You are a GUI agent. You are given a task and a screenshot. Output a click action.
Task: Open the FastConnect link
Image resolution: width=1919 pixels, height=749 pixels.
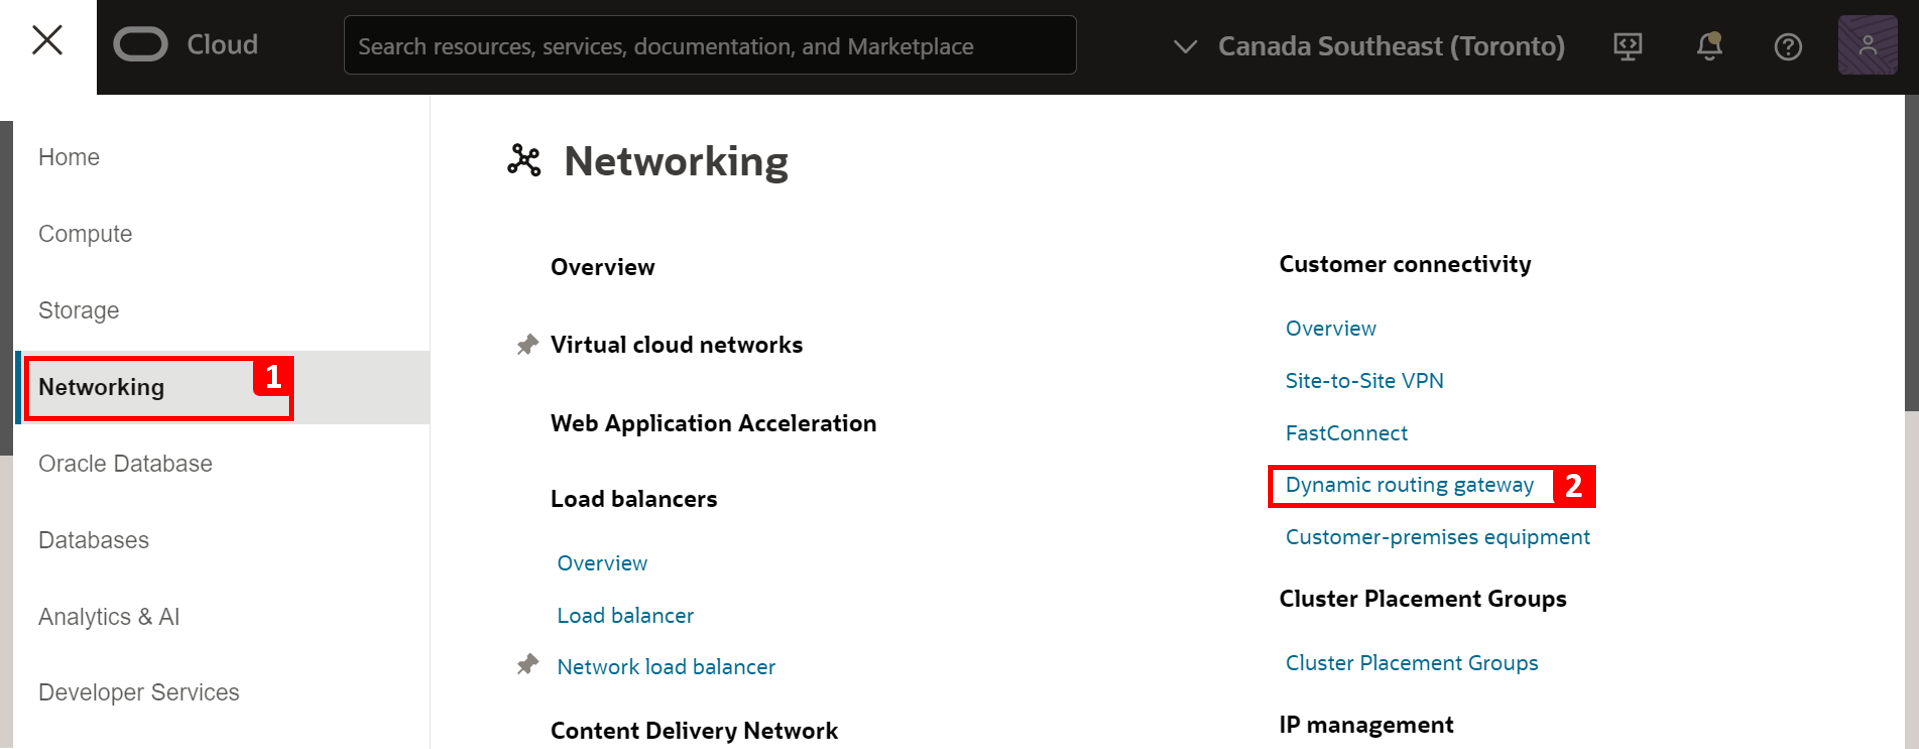point(1347,433)
